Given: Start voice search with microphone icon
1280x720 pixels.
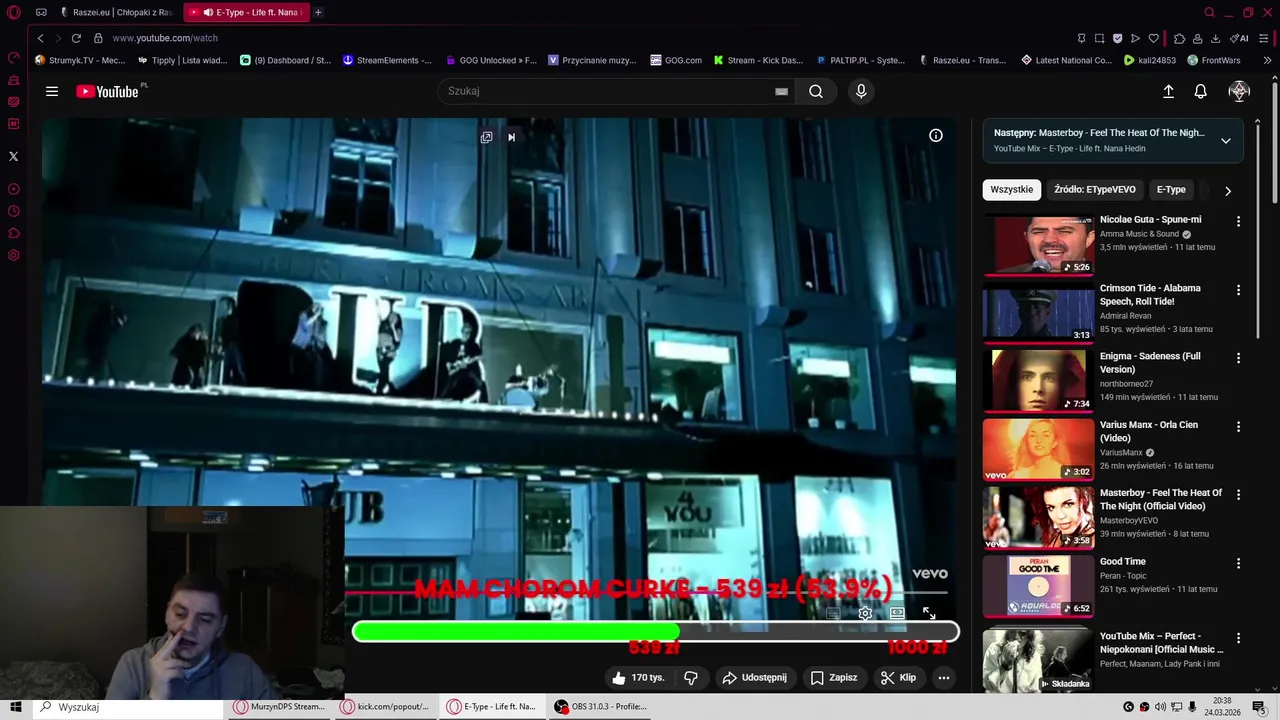Looking at the screenshot, I should pos(861,91).
